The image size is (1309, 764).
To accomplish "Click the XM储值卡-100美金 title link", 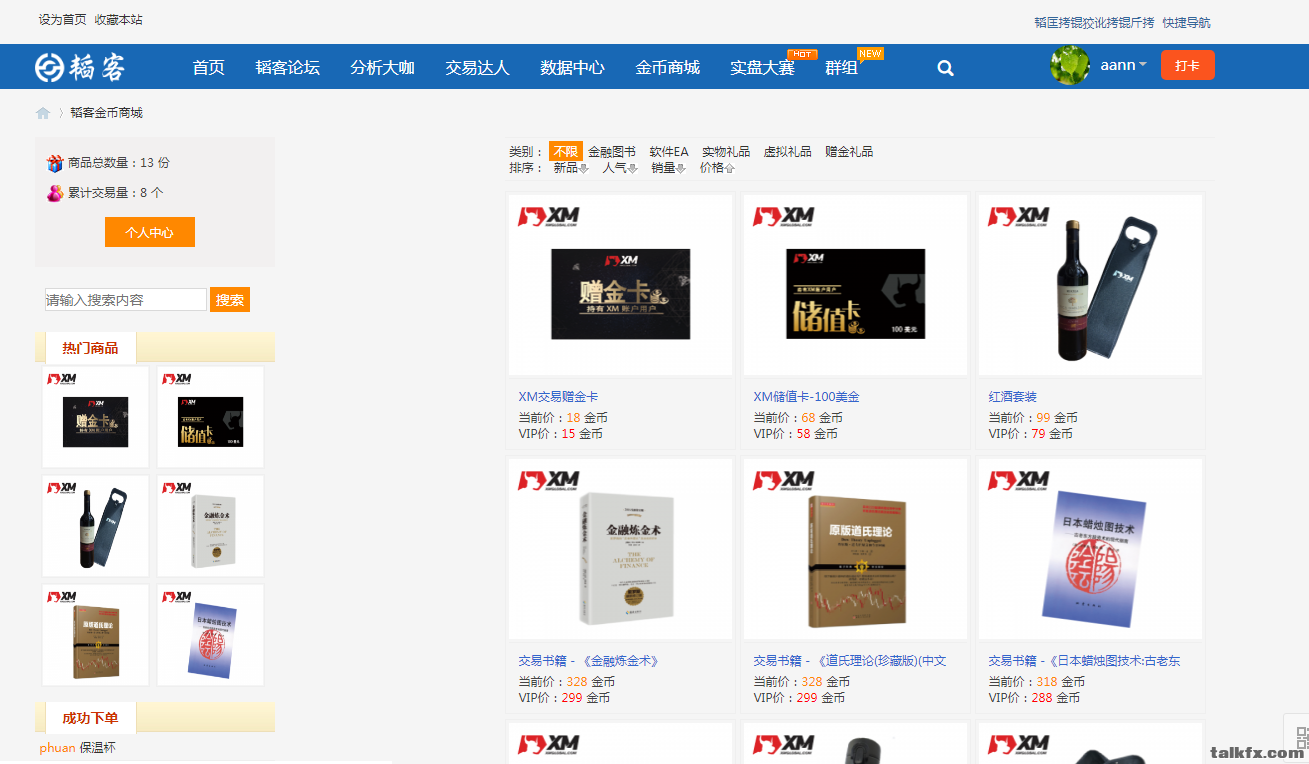I will coord(807,397).
